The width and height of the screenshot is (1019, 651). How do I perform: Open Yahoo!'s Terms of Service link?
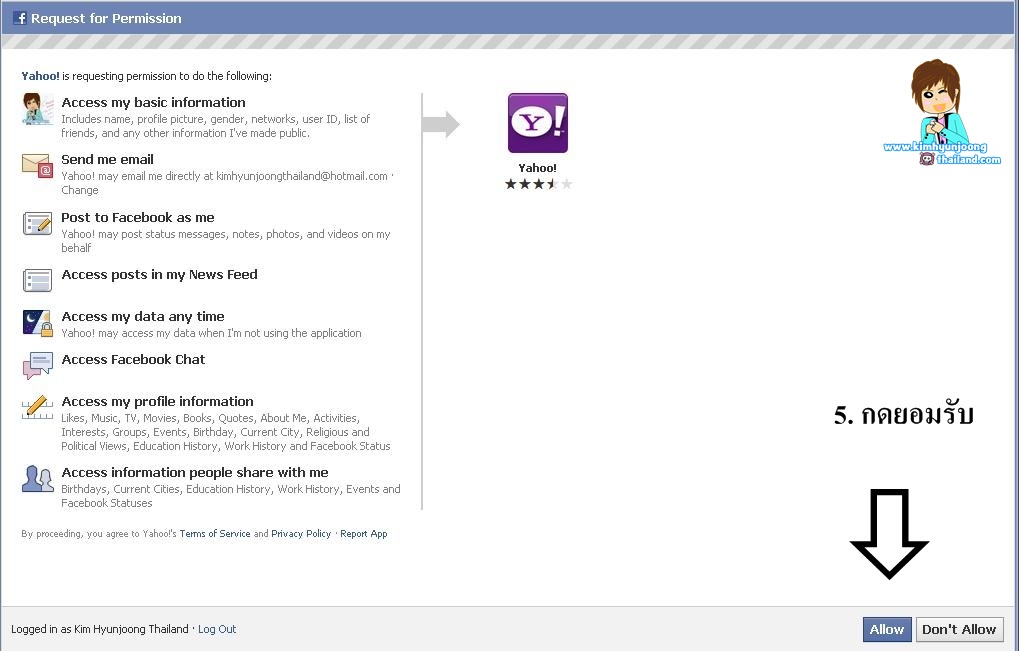[215, 533]
